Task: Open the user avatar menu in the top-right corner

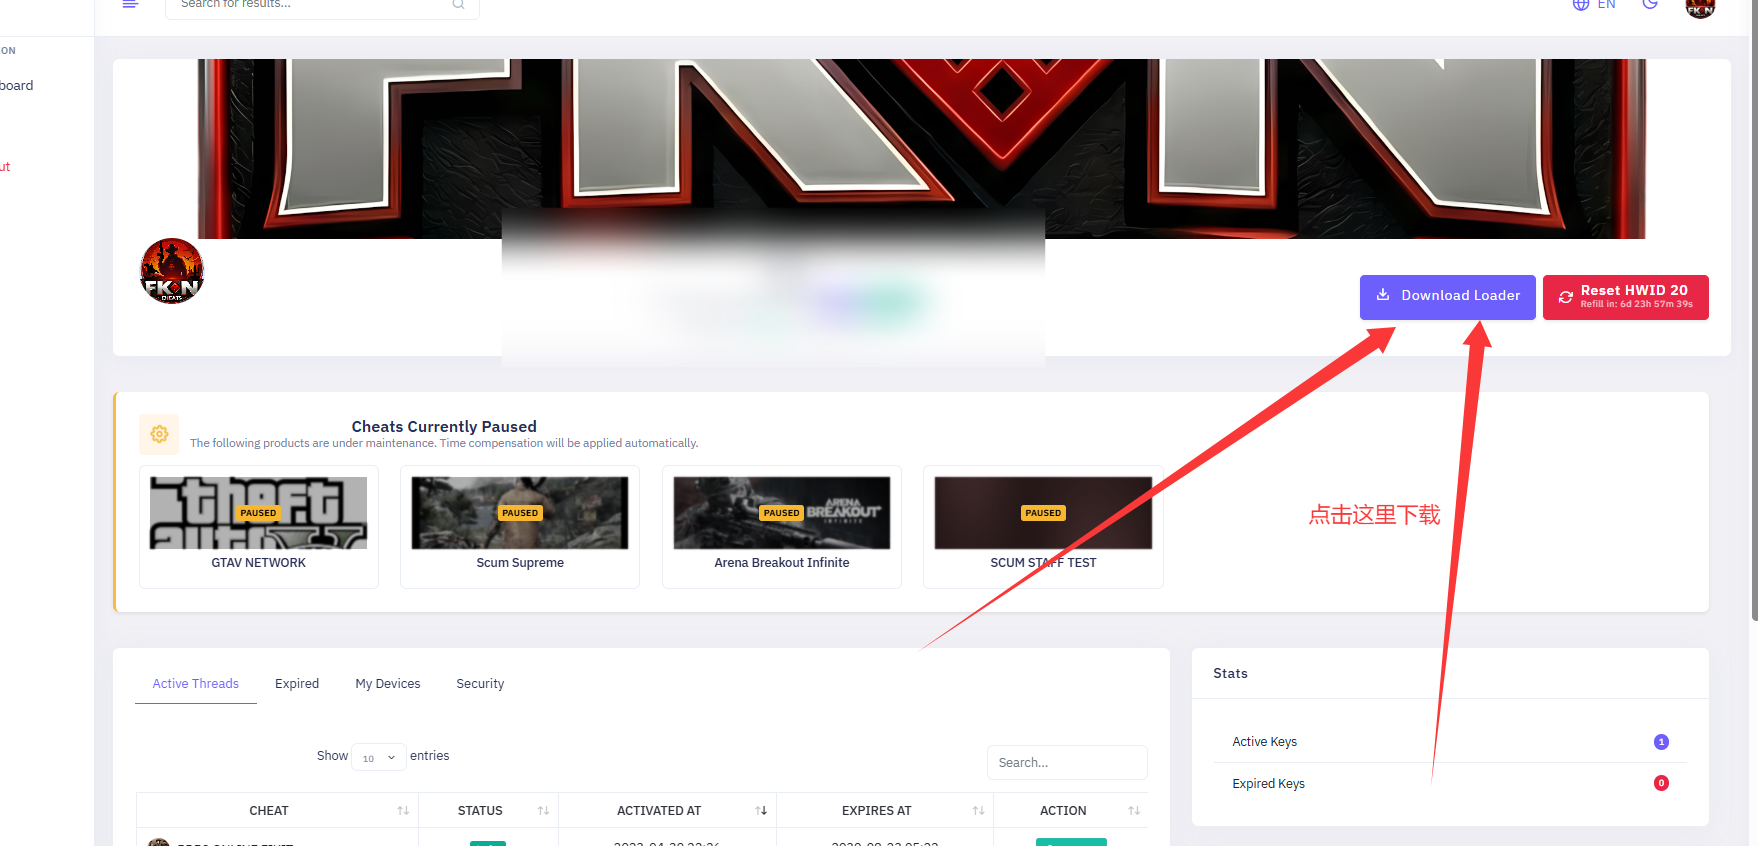Action: pos(1700,8)
